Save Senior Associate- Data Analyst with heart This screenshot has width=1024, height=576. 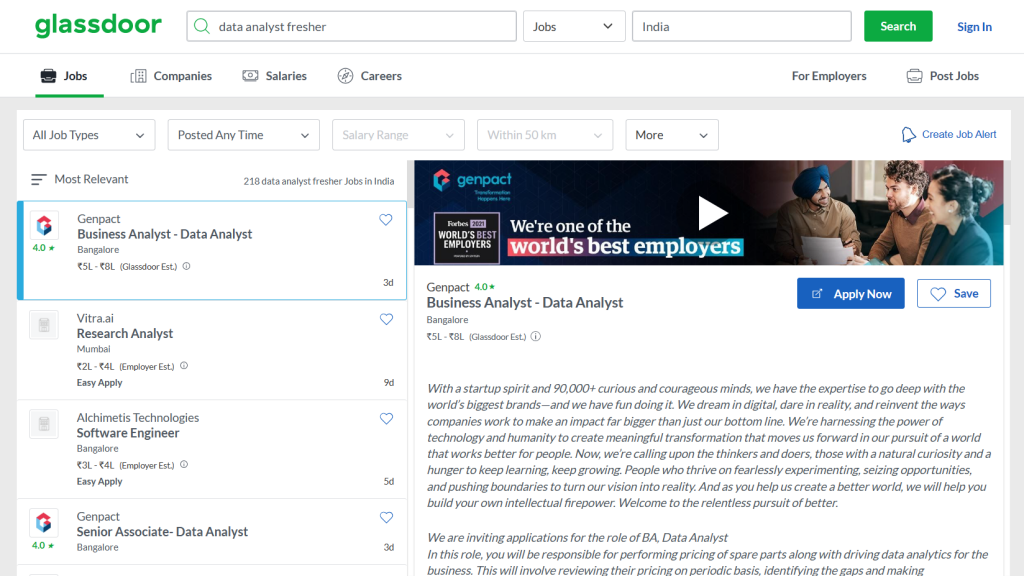click(387, 517)
